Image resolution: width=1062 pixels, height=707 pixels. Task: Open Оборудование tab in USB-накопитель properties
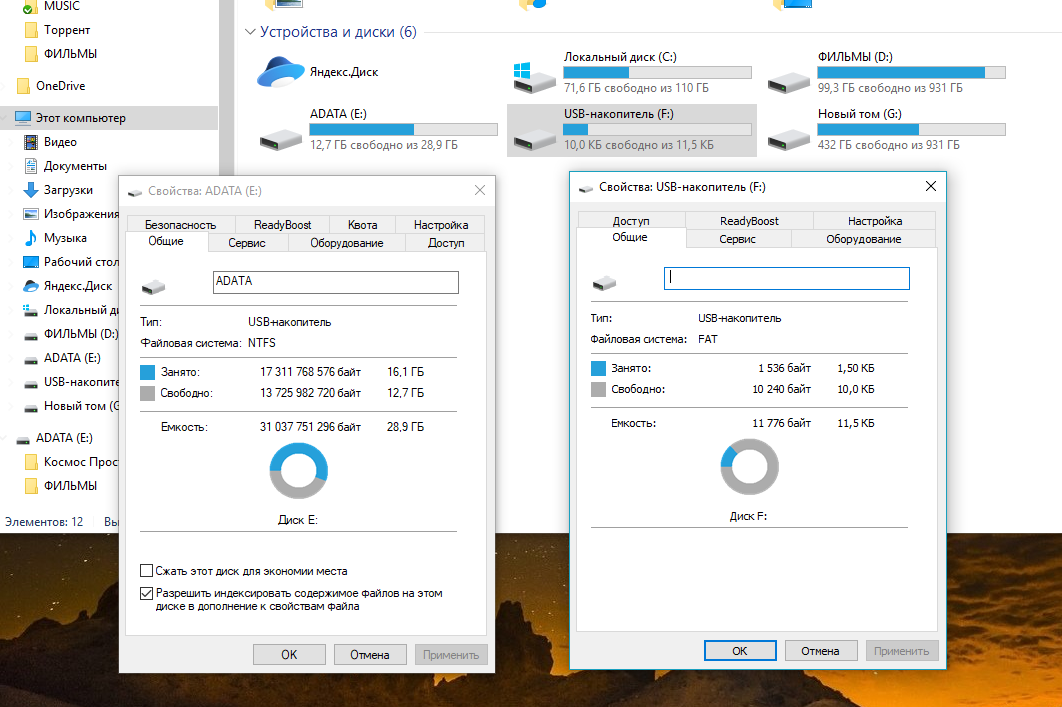tap(863, 239)
